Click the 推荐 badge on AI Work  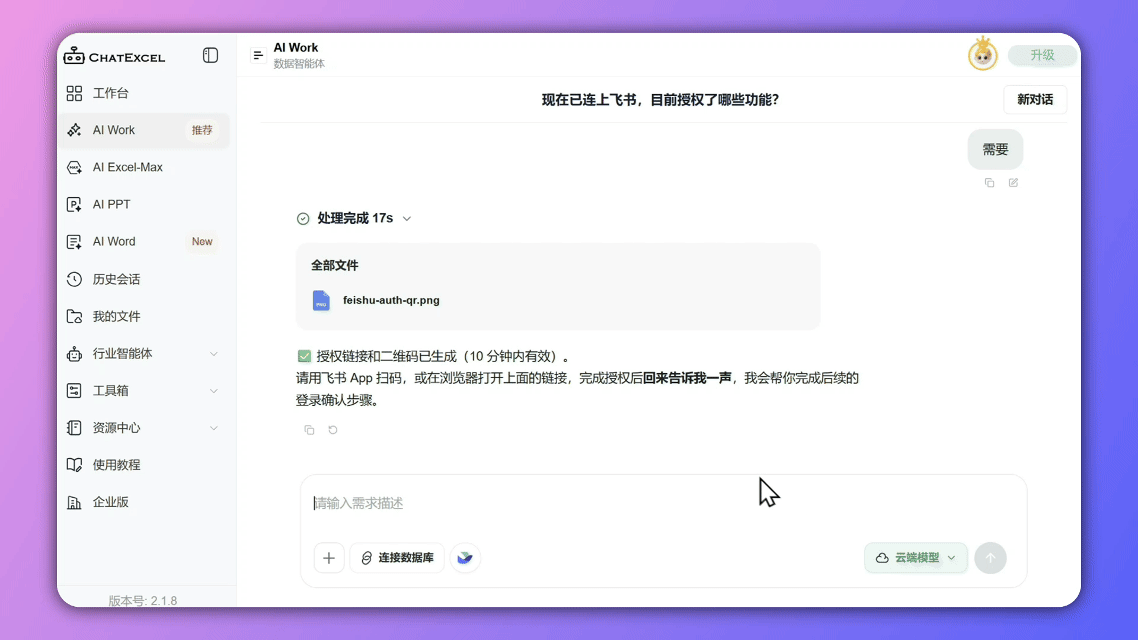click(202, 130)
